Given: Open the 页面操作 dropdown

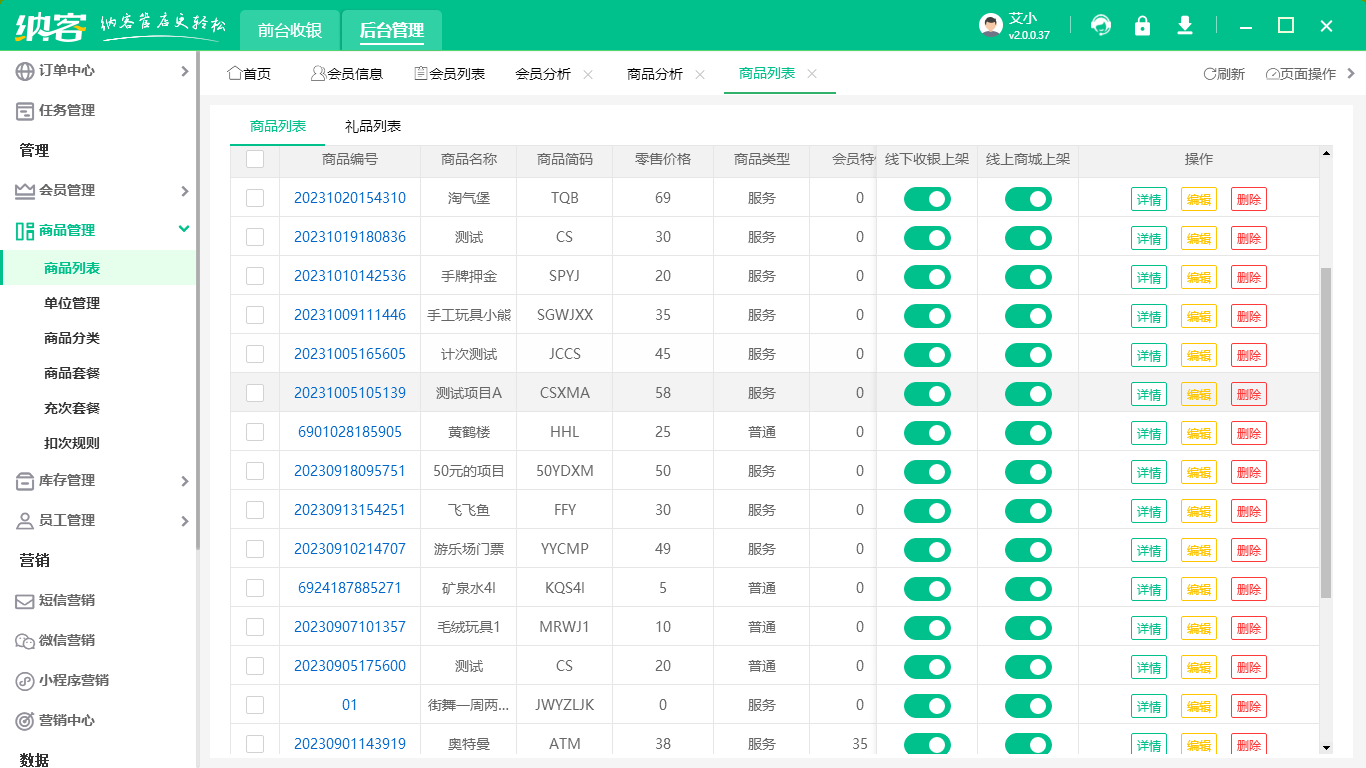Looking at the screenshot, I should tap(1300, 74).
